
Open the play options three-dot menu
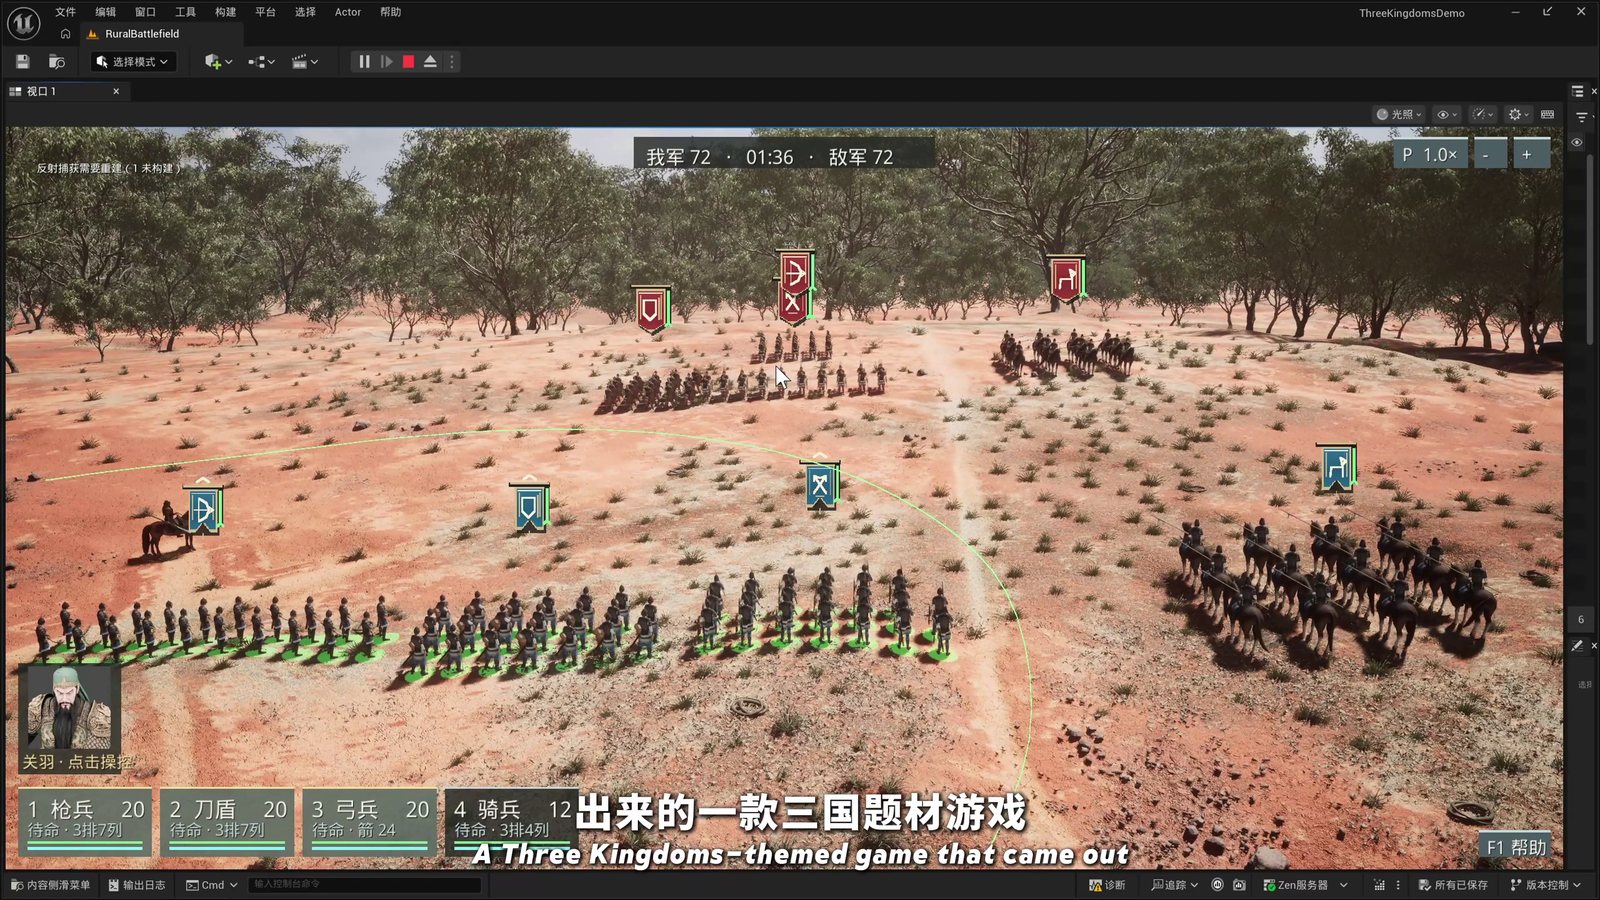click(452, 62)
